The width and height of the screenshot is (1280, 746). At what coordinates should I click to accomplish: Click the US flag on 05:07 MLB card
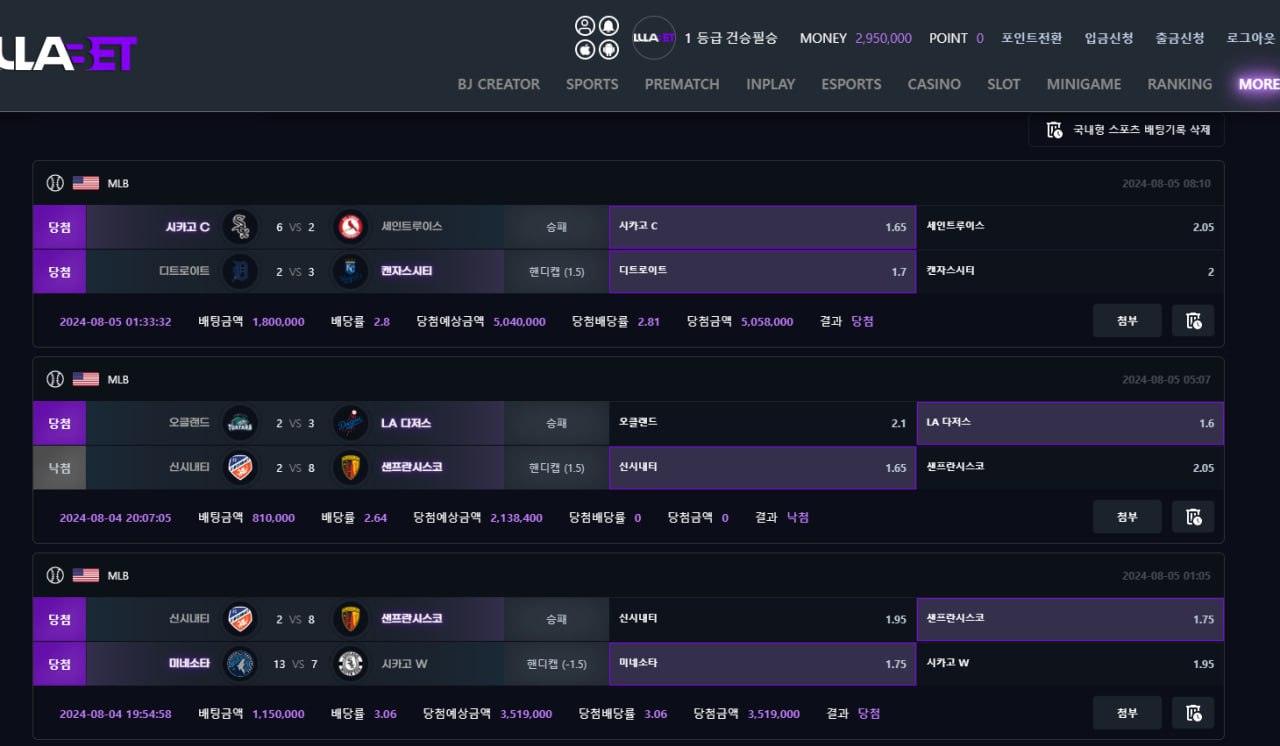point(86,379)
